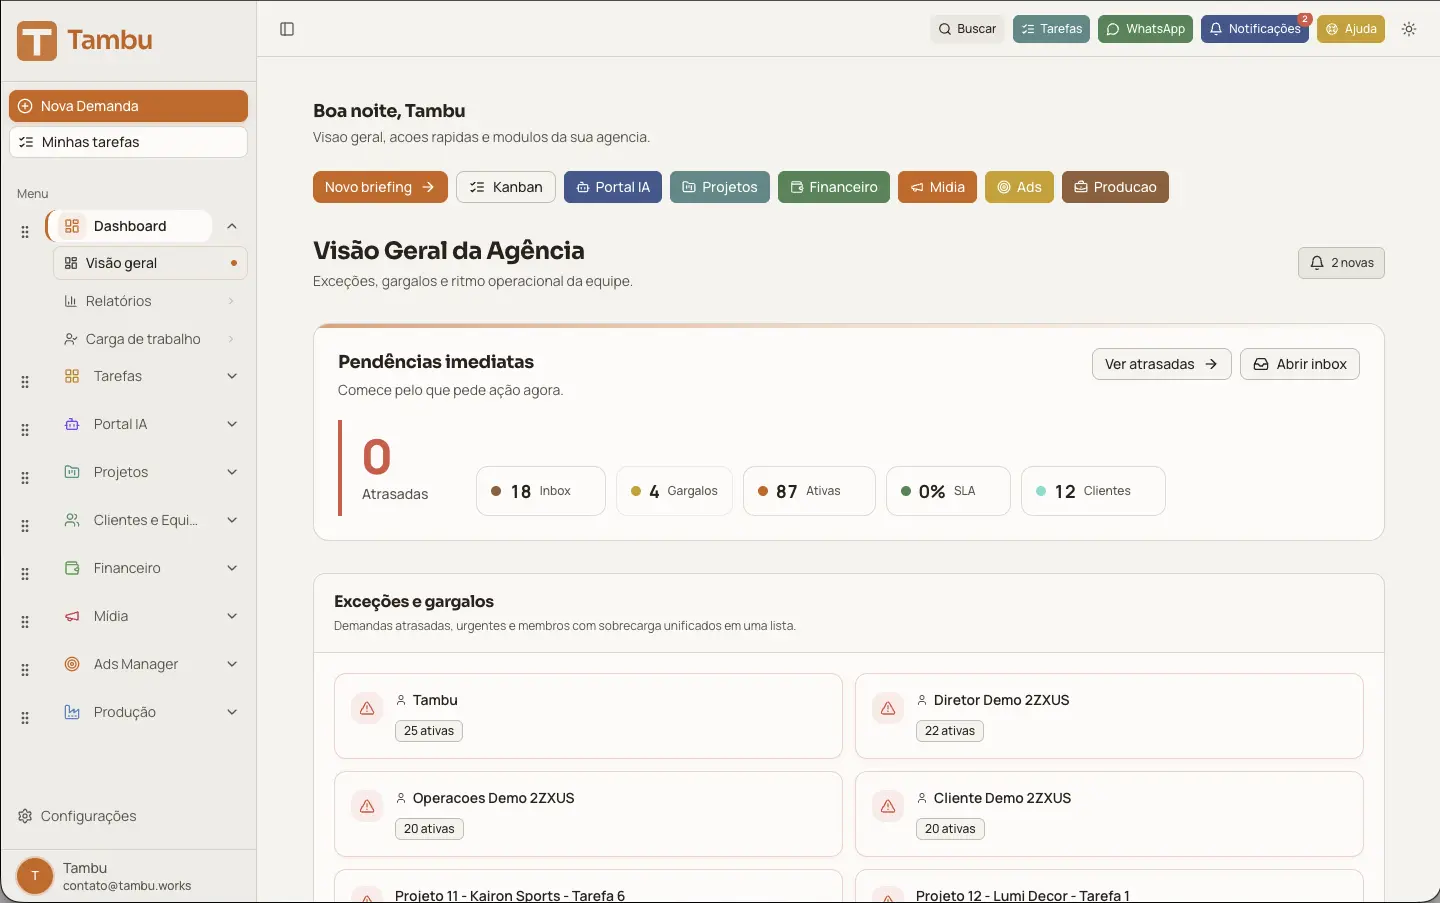Click the drag handle beside Tarefas

[25, 382]
